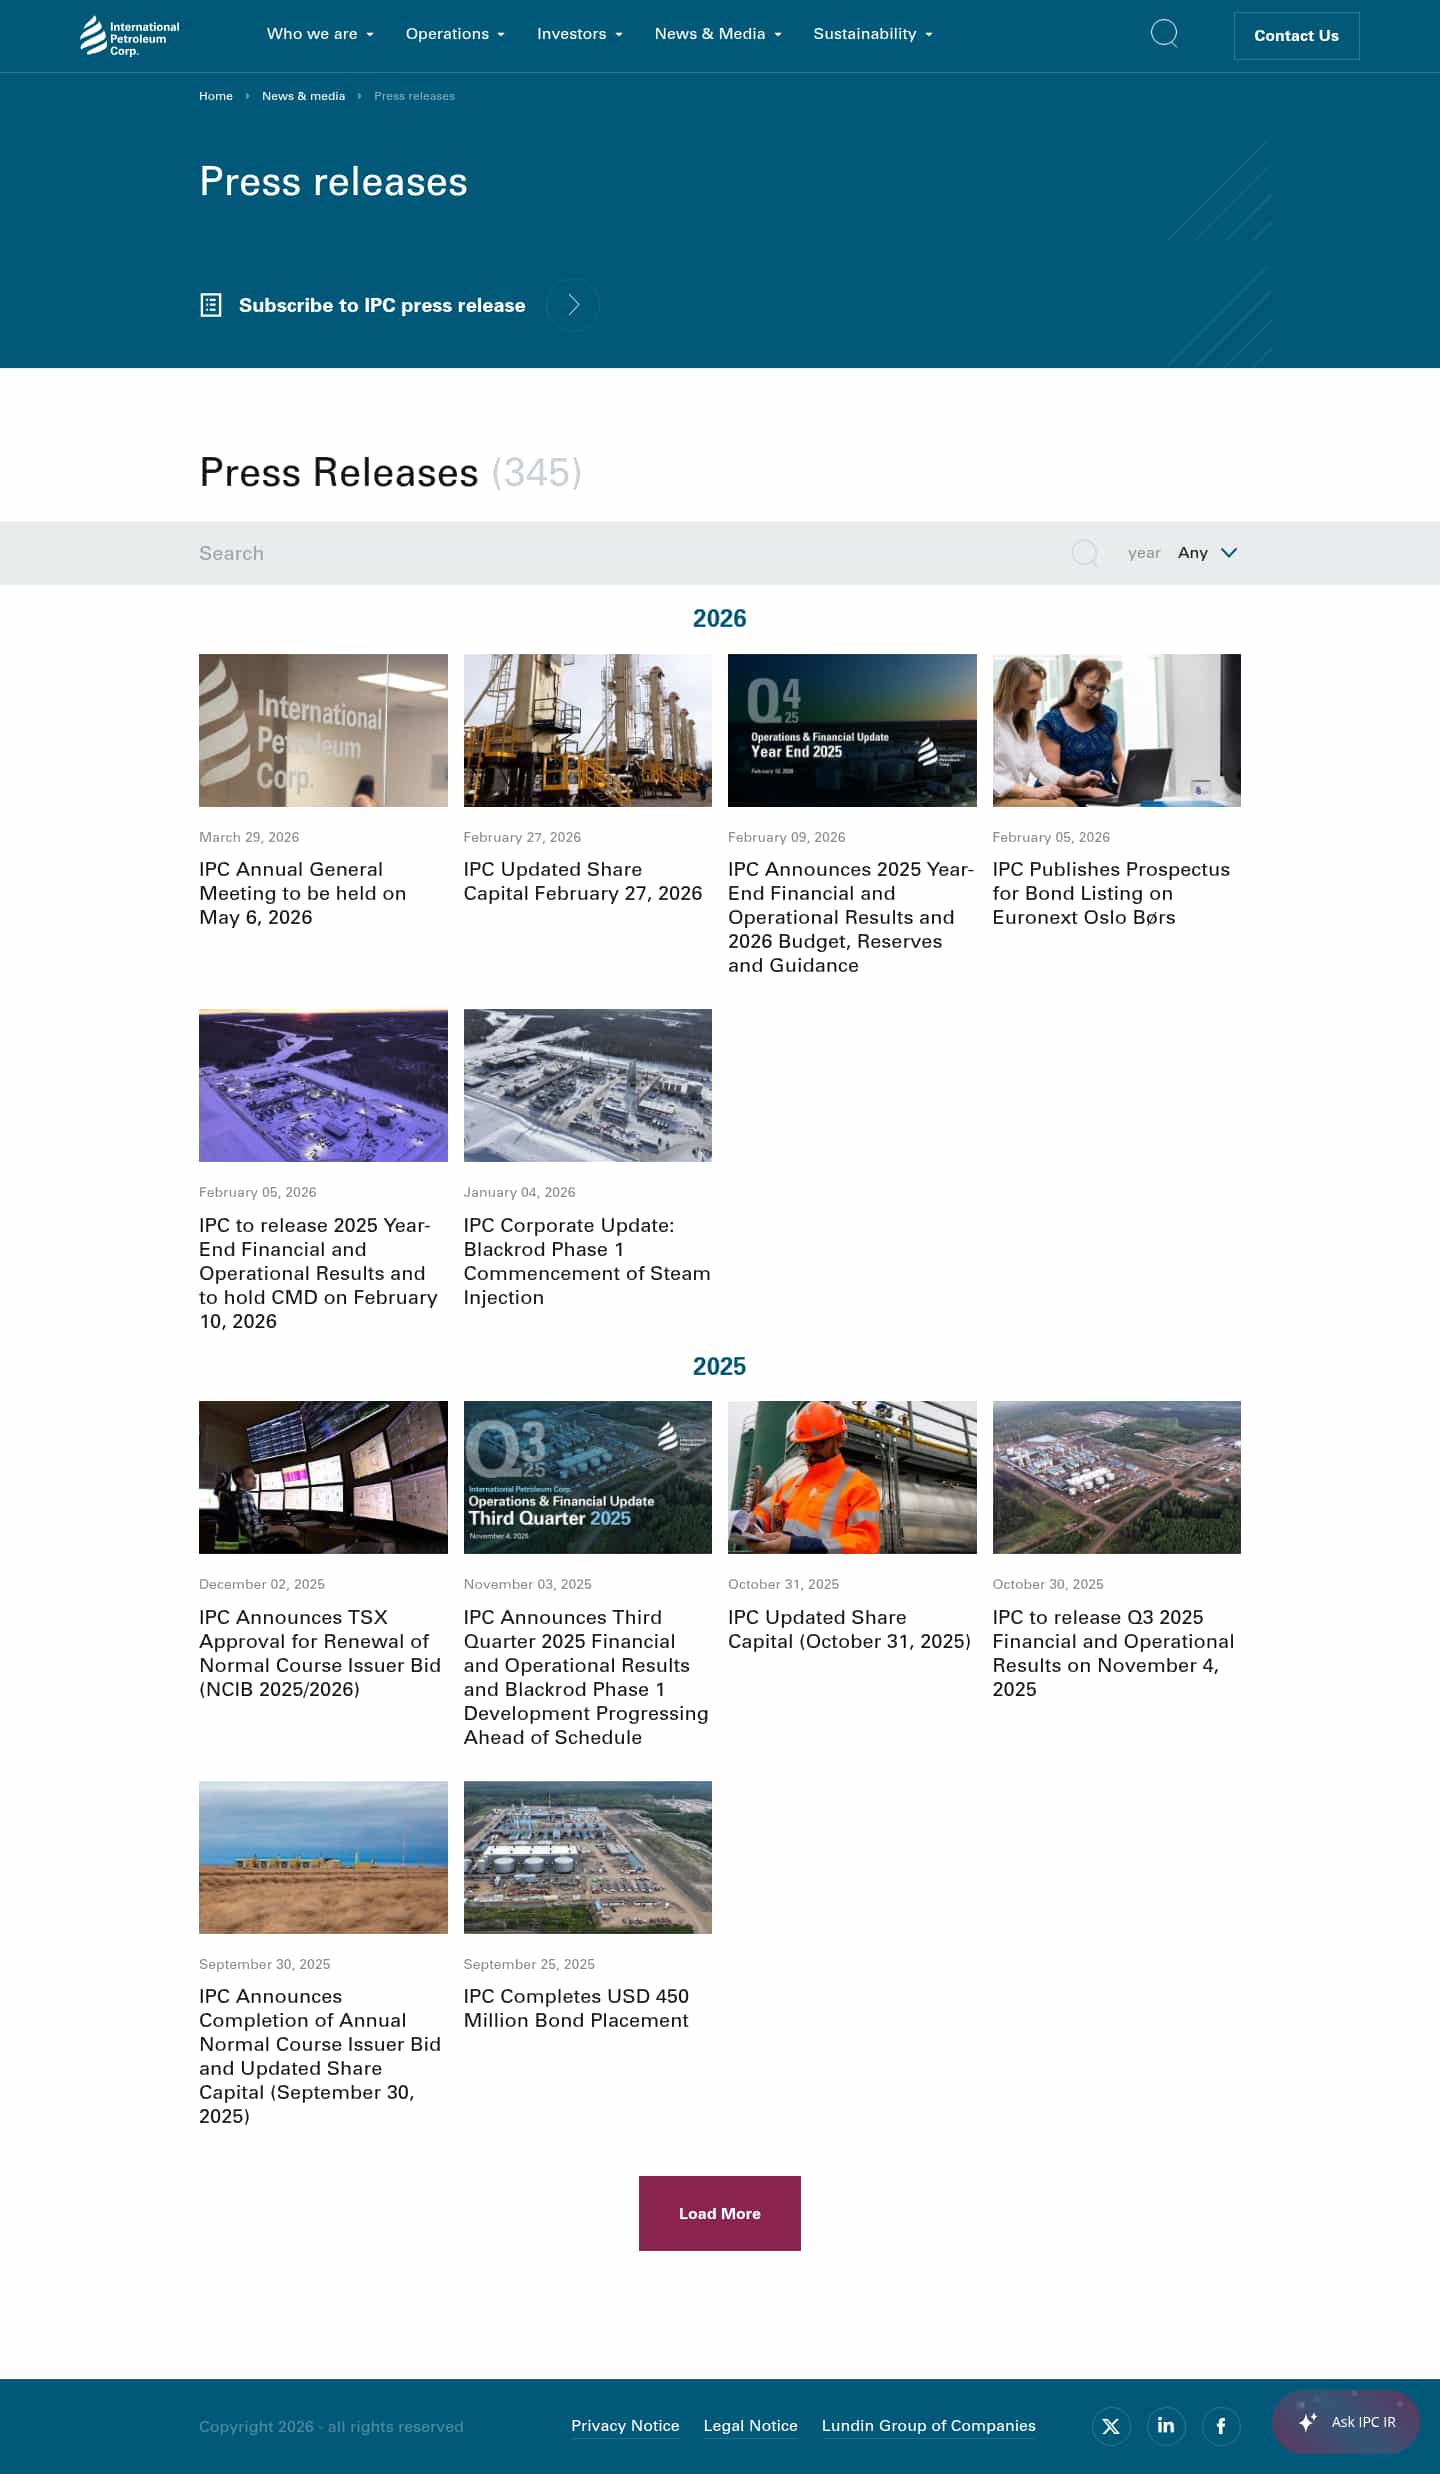Click the circled arrow beside Subscribe
The height and width of the screenshot is (2474, 1440).
click(573, 305)
